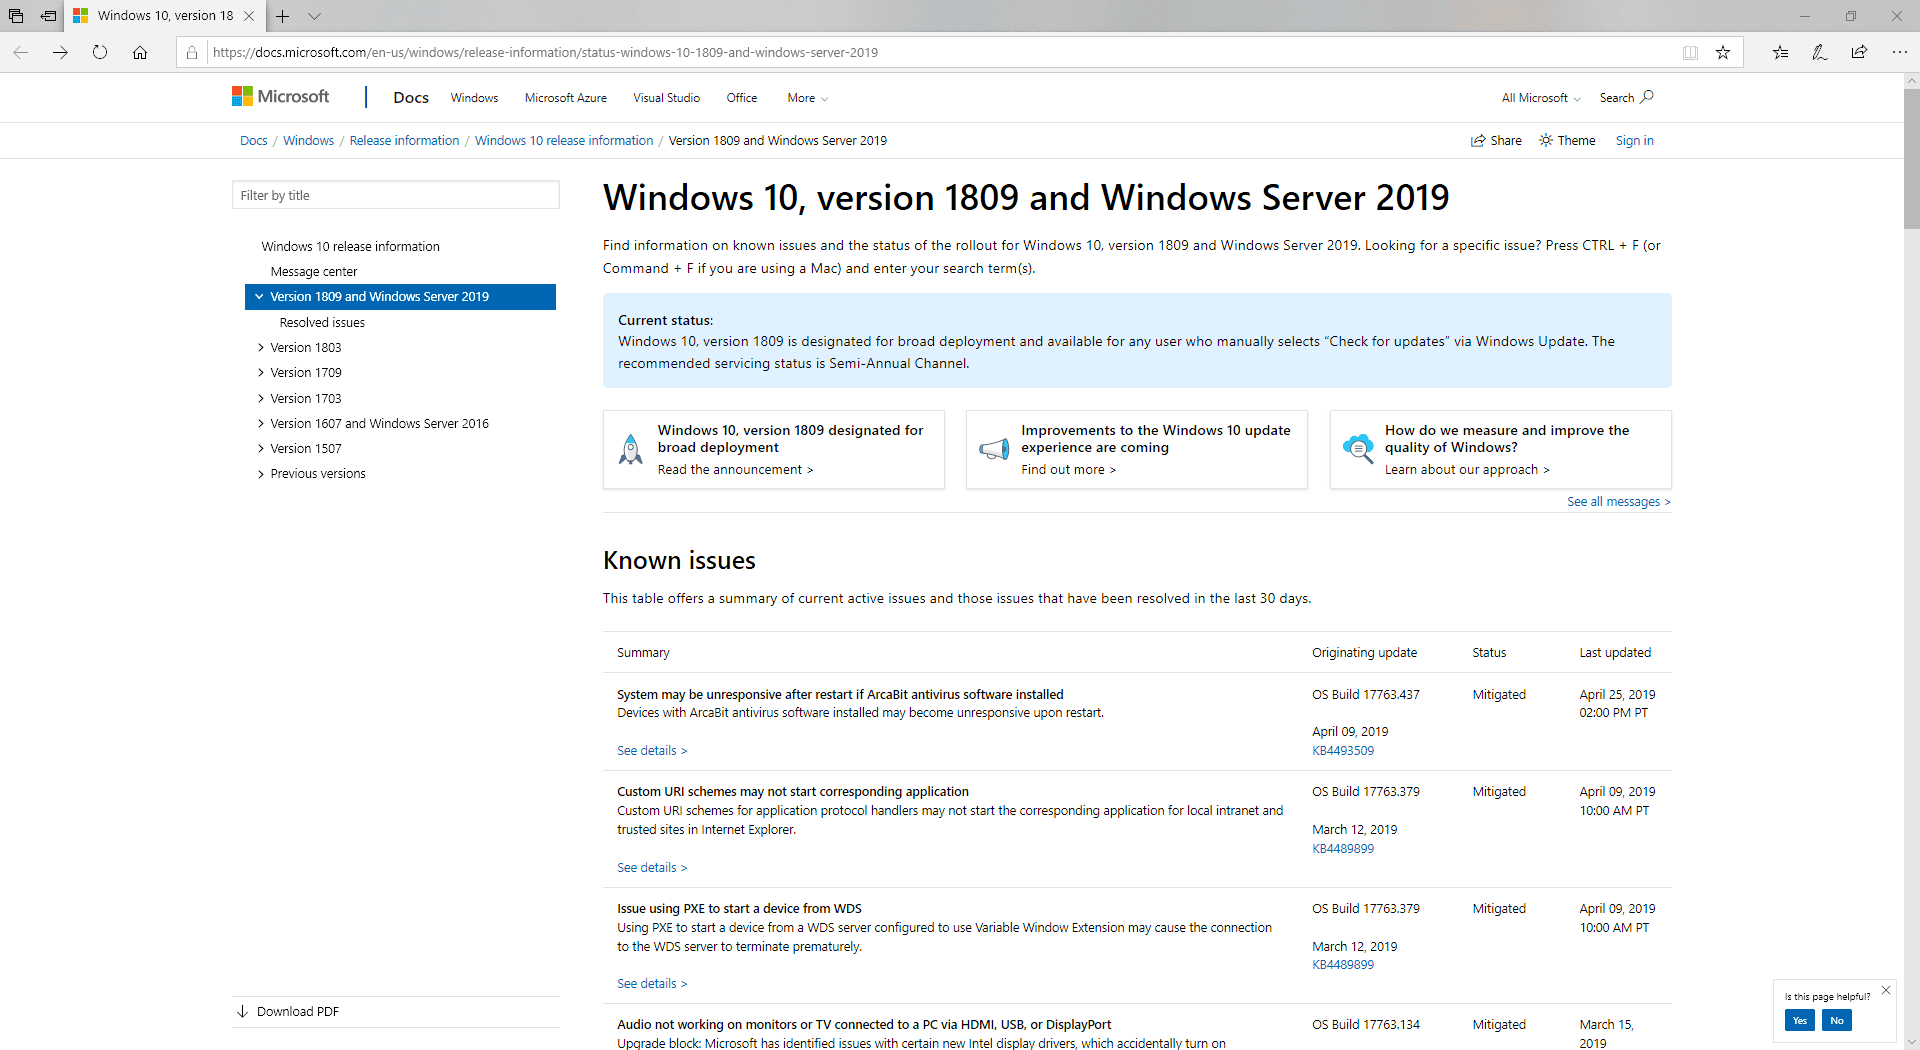Click the magnifier cloud icon on quality card
The image size is (1920, 1050).
[1358, 448]
